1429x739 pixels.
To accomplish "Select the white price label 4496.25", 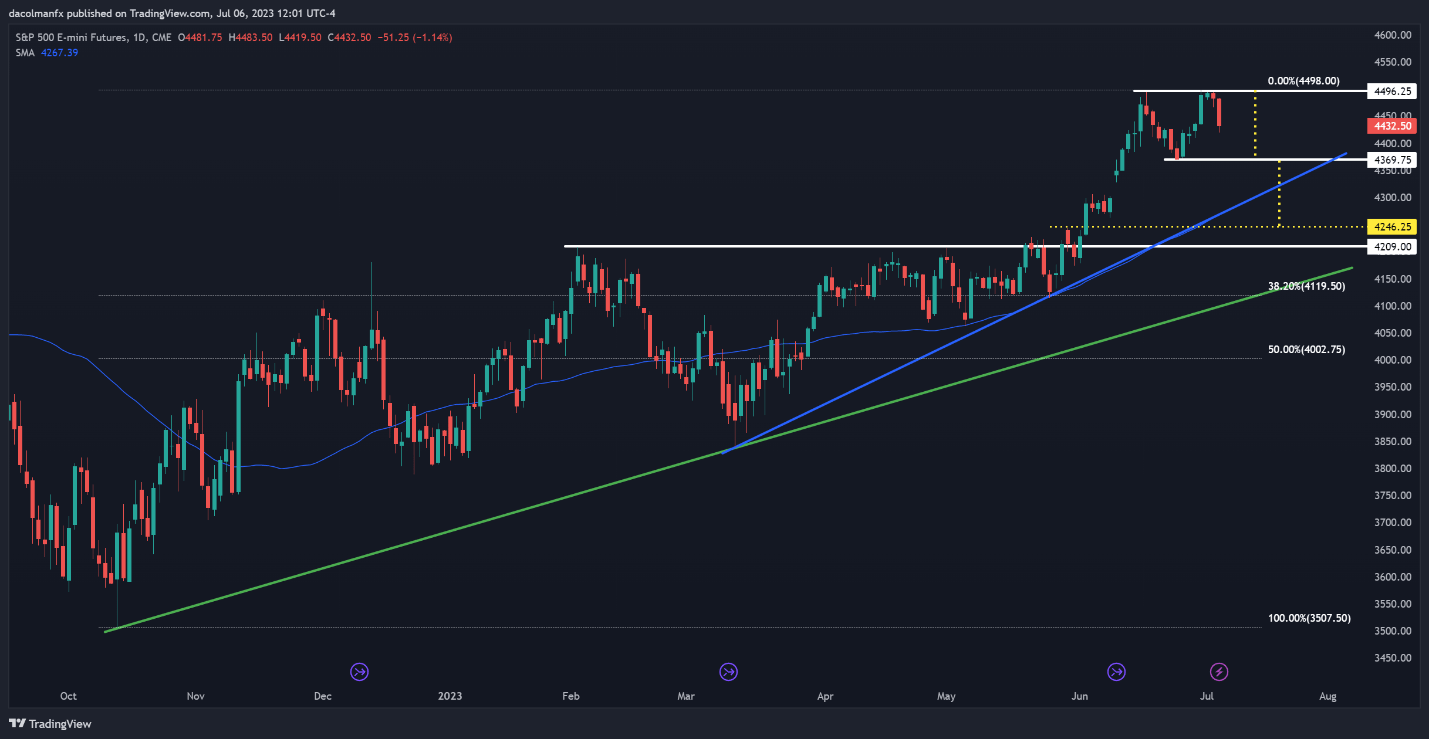I will point(1391,91).
